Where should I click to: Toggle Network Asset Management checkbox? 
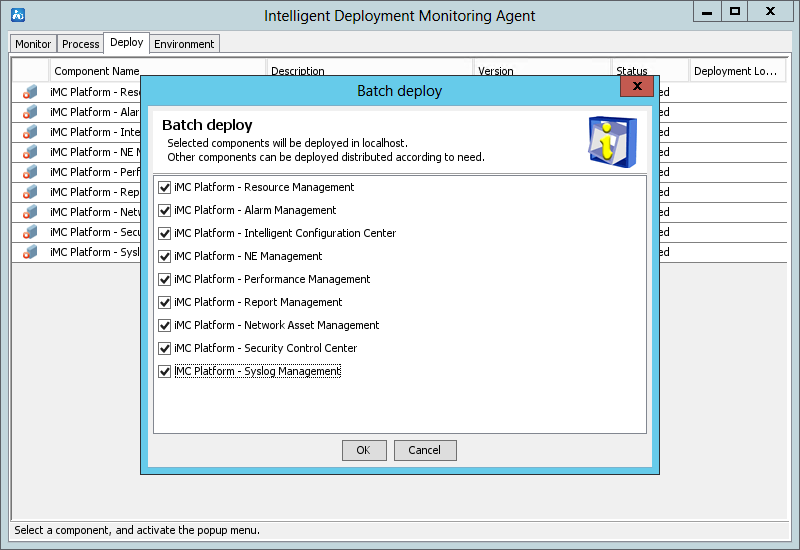click(164, 326)
